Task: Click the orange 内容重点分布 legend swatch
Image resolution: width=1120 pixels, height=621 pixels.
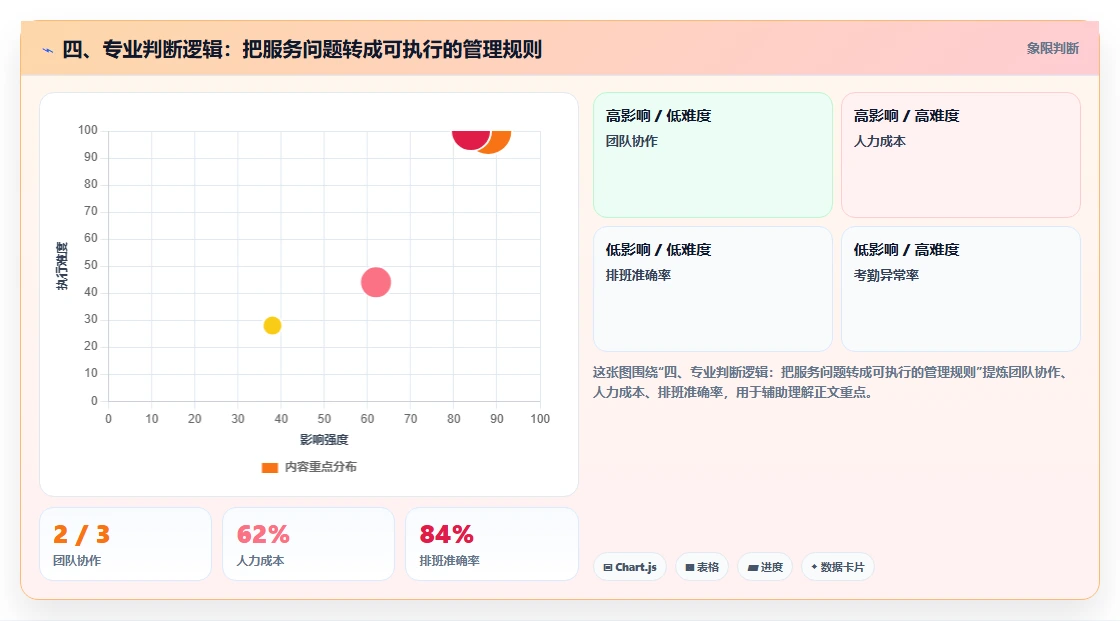Action: (269, 467)
